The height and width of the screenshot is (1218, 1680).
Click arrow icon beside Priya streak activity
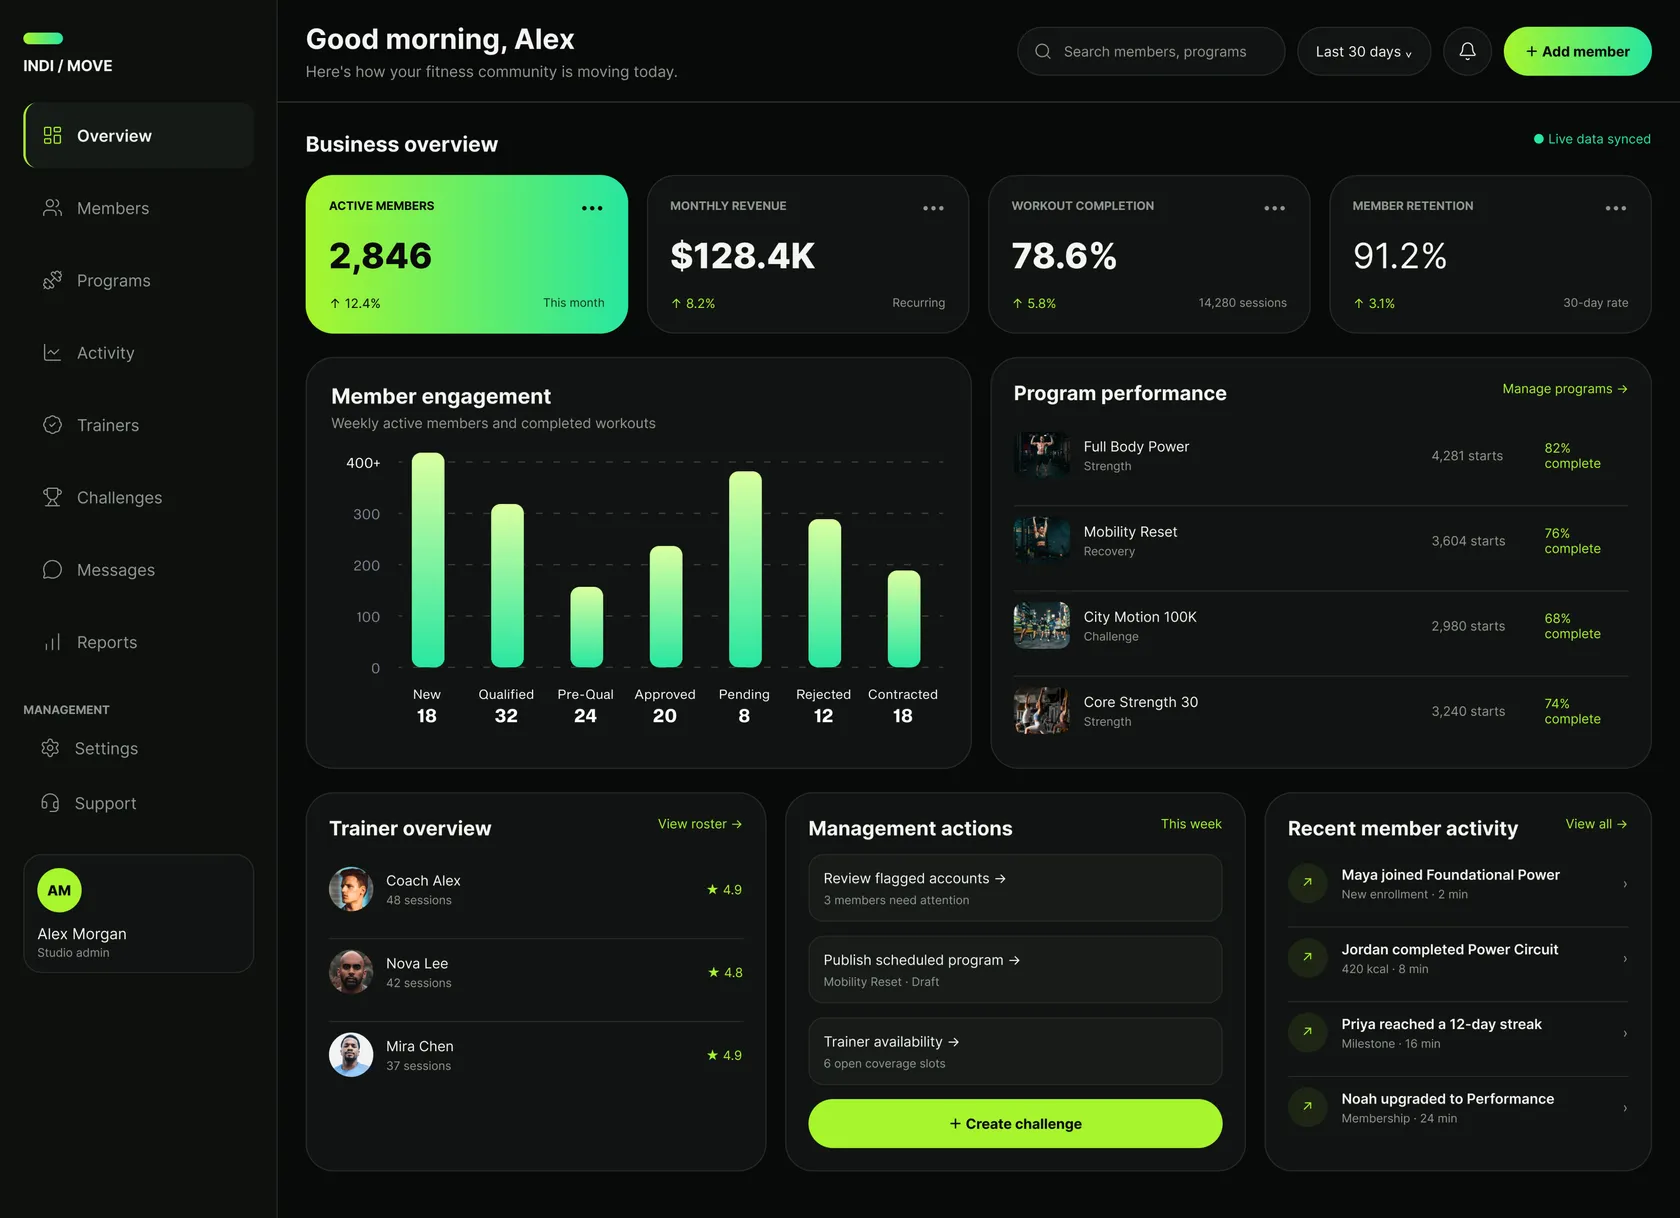click(x=1307, y=1032)
